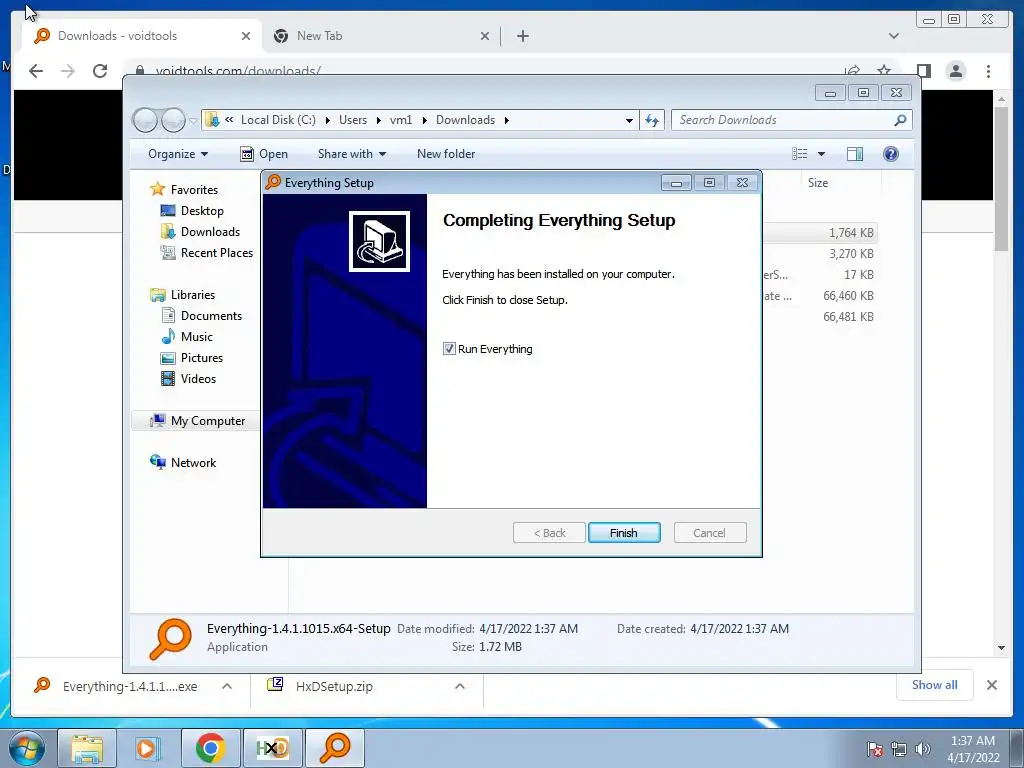The height and width of the screenshot is (768, 1024).
Task: Expand the Share with dropdown
Action: coord(351,154)
